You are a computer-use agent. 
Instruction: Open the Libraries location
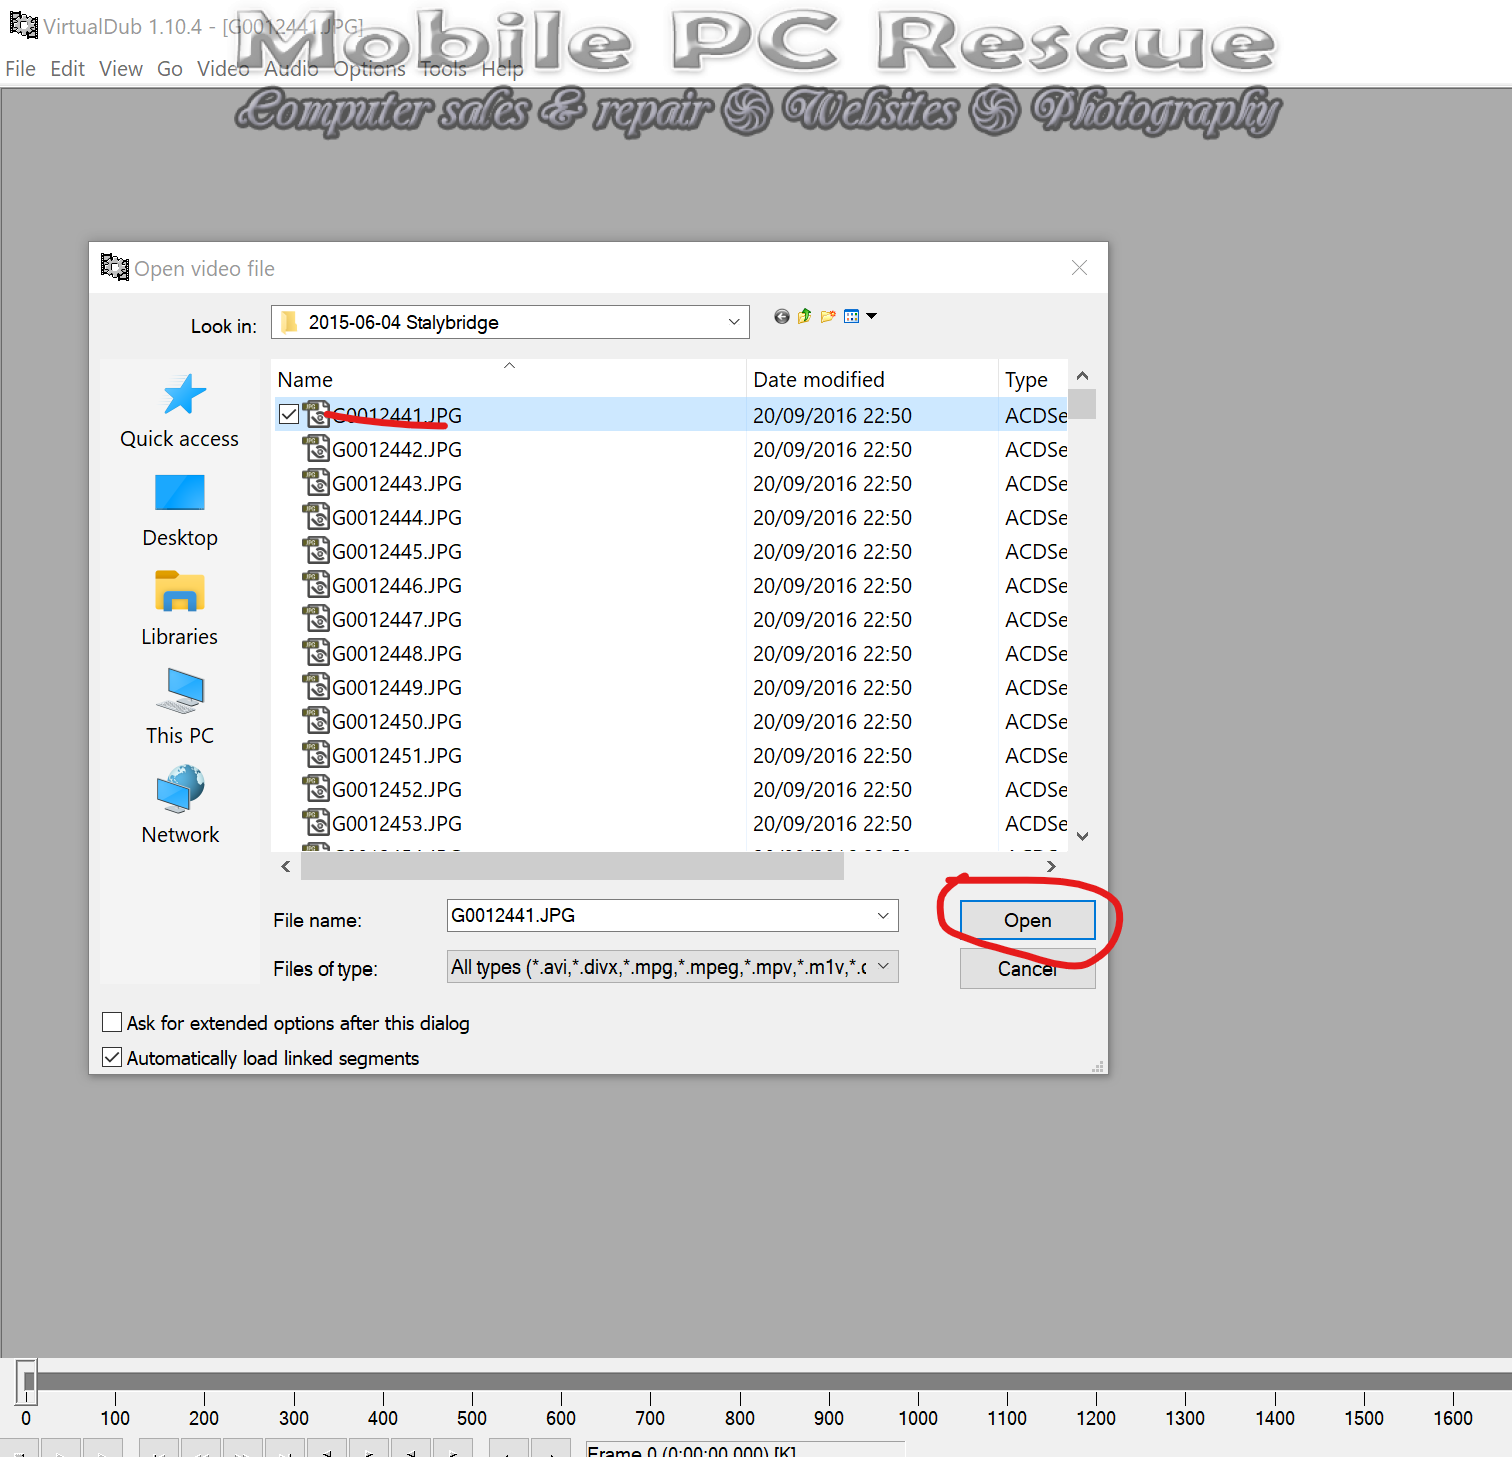point(180,609)
